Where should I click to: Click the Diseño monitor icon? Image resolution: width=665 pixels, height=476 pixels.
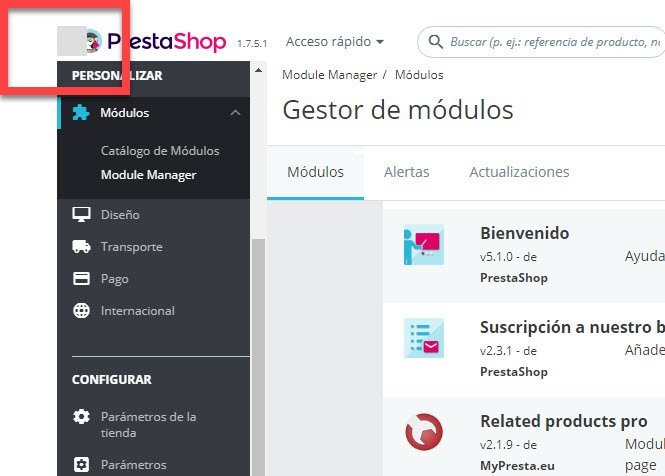[81, 214]
